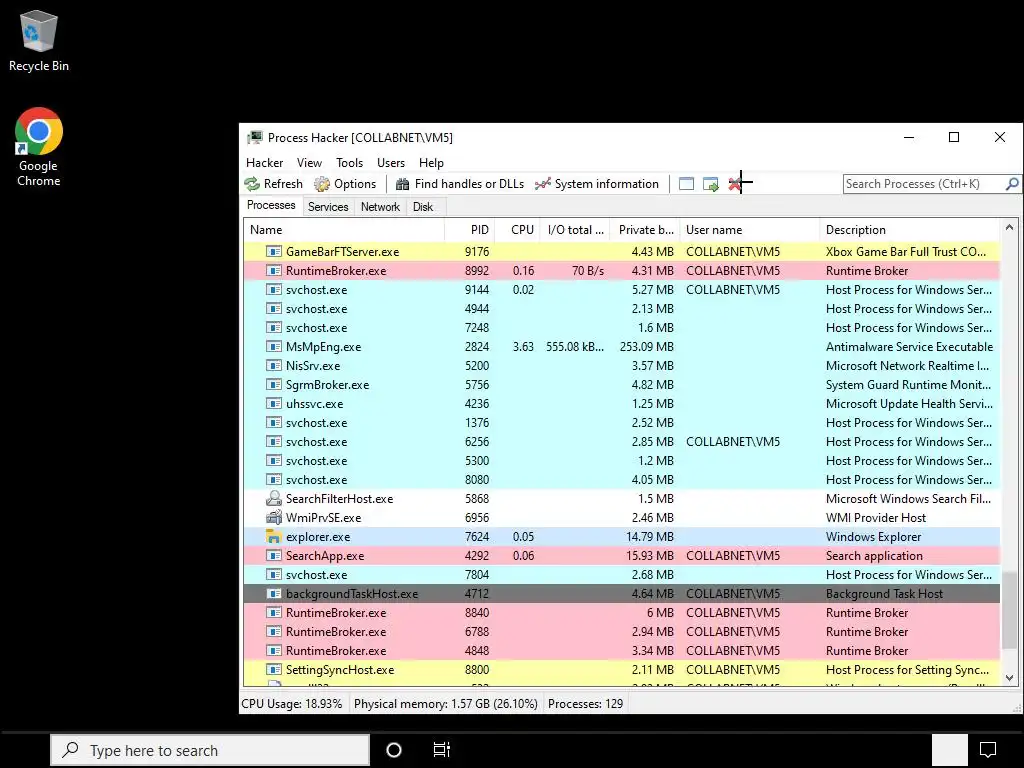Screen dimensions: 1024x768
Task: Click the process list scroll down arrow
Action: [x=1009, y=678]
